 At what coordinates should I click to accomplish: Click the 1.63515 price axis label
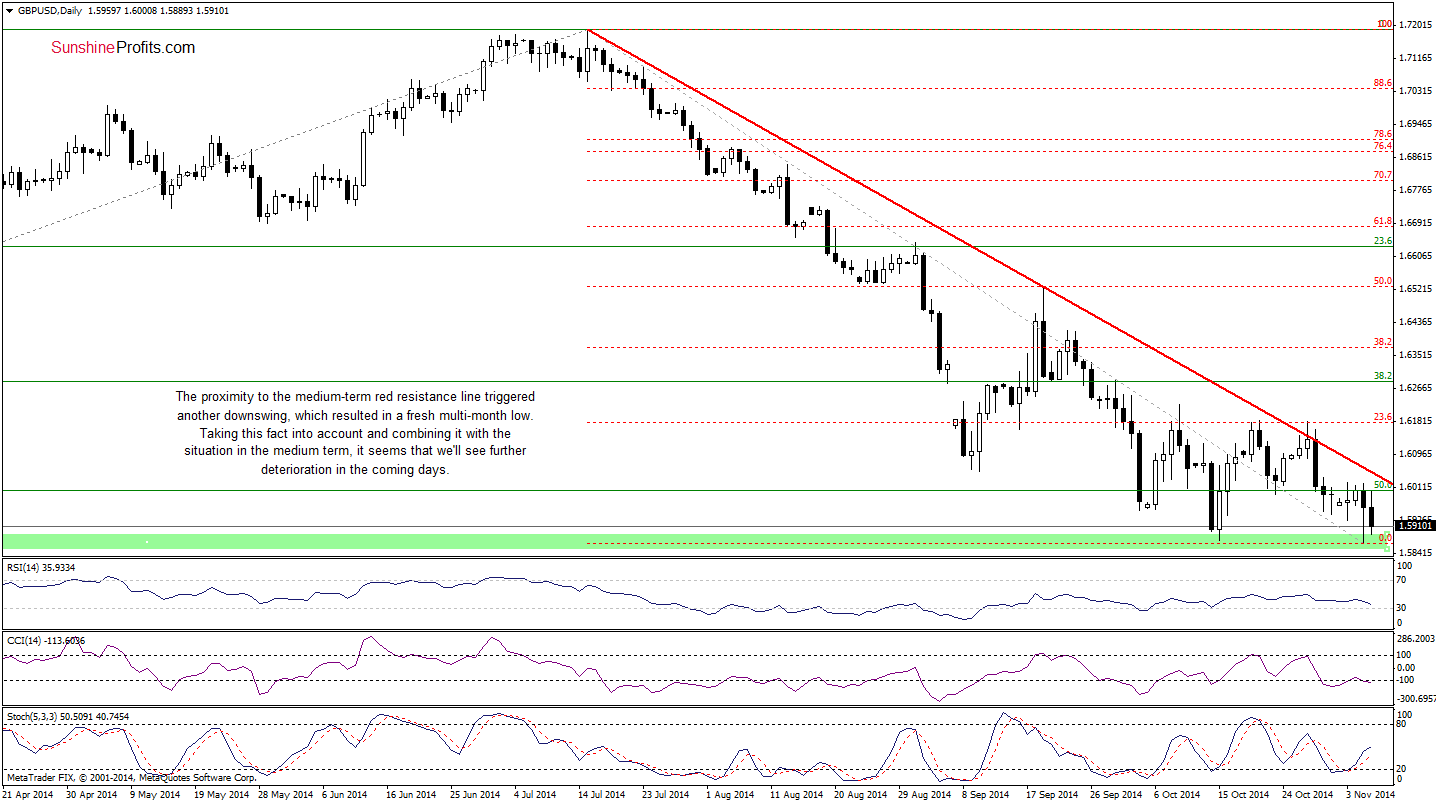(1417, 355)
